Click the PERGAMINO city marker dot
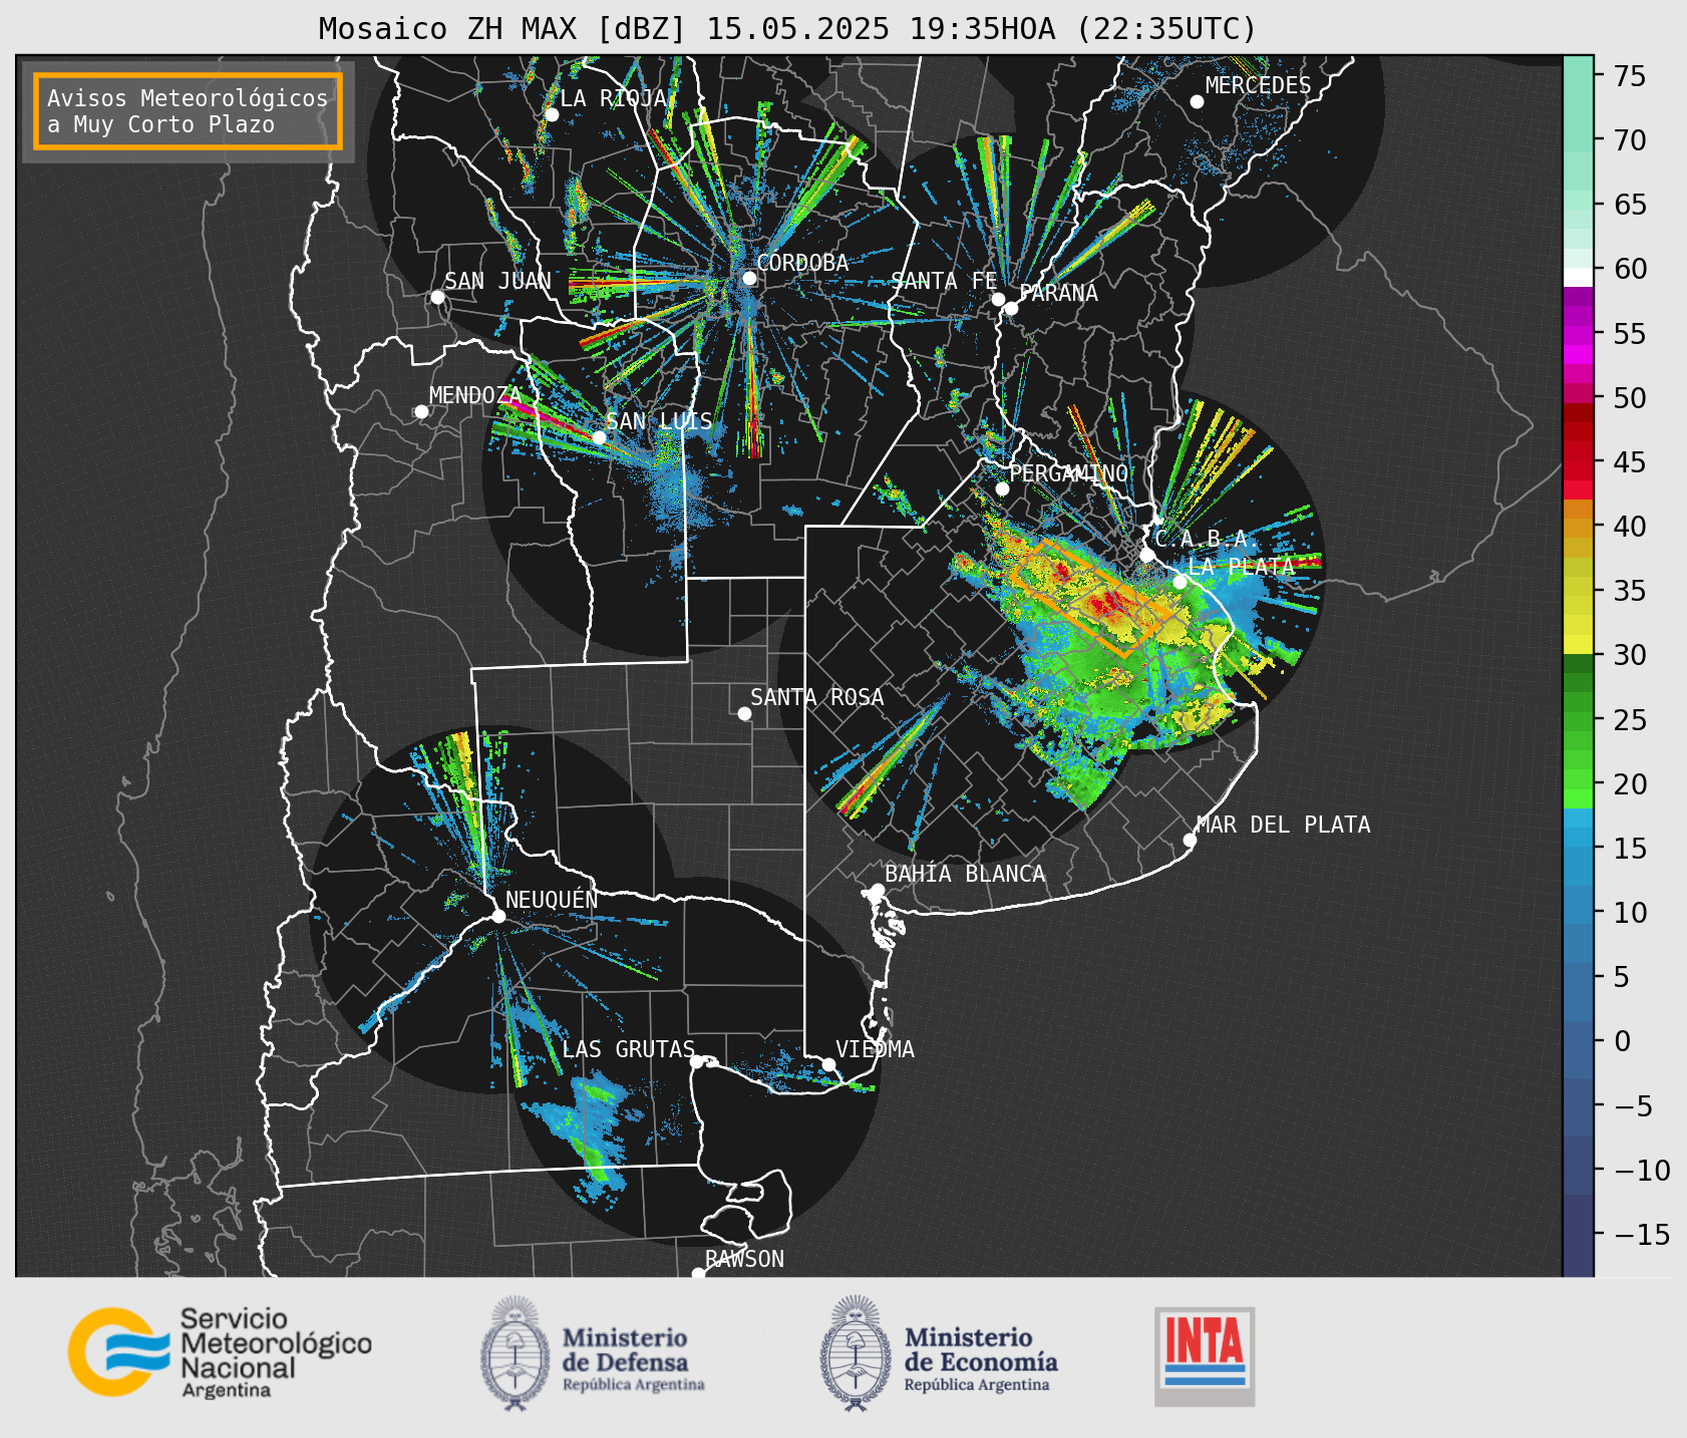The image size is (1687, 1438). pos(1002,489)
